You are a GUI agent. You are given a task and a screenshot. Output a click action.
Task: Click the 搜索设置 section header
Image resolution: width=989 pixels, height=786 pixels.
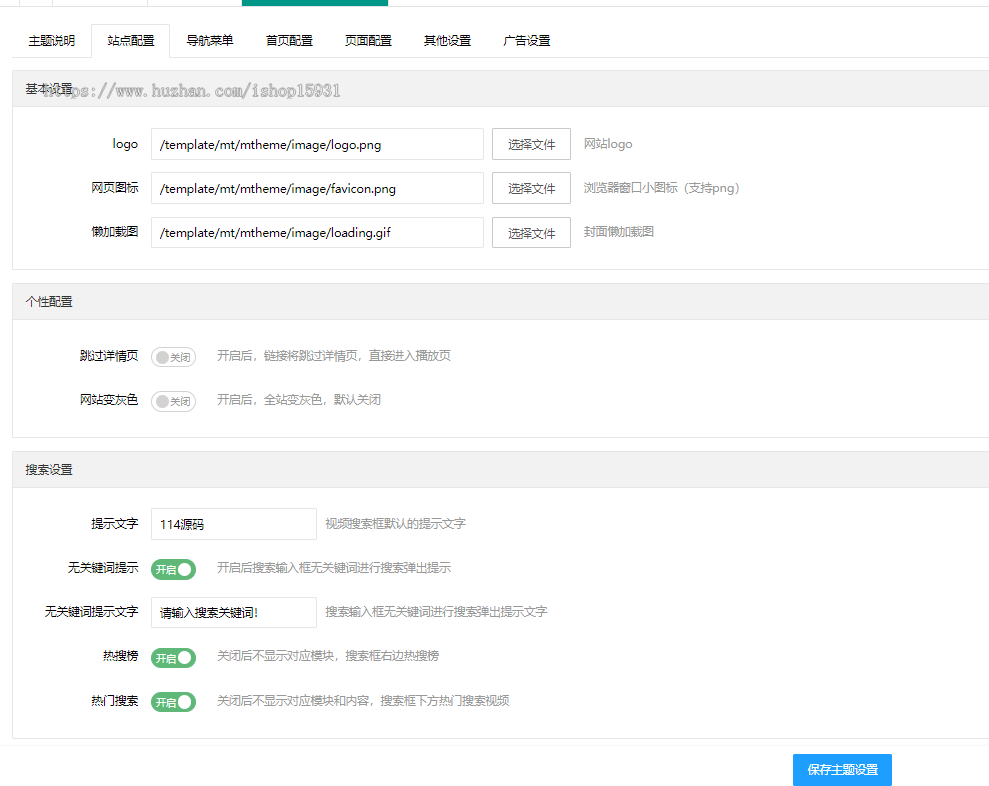(x=501, y=469)
